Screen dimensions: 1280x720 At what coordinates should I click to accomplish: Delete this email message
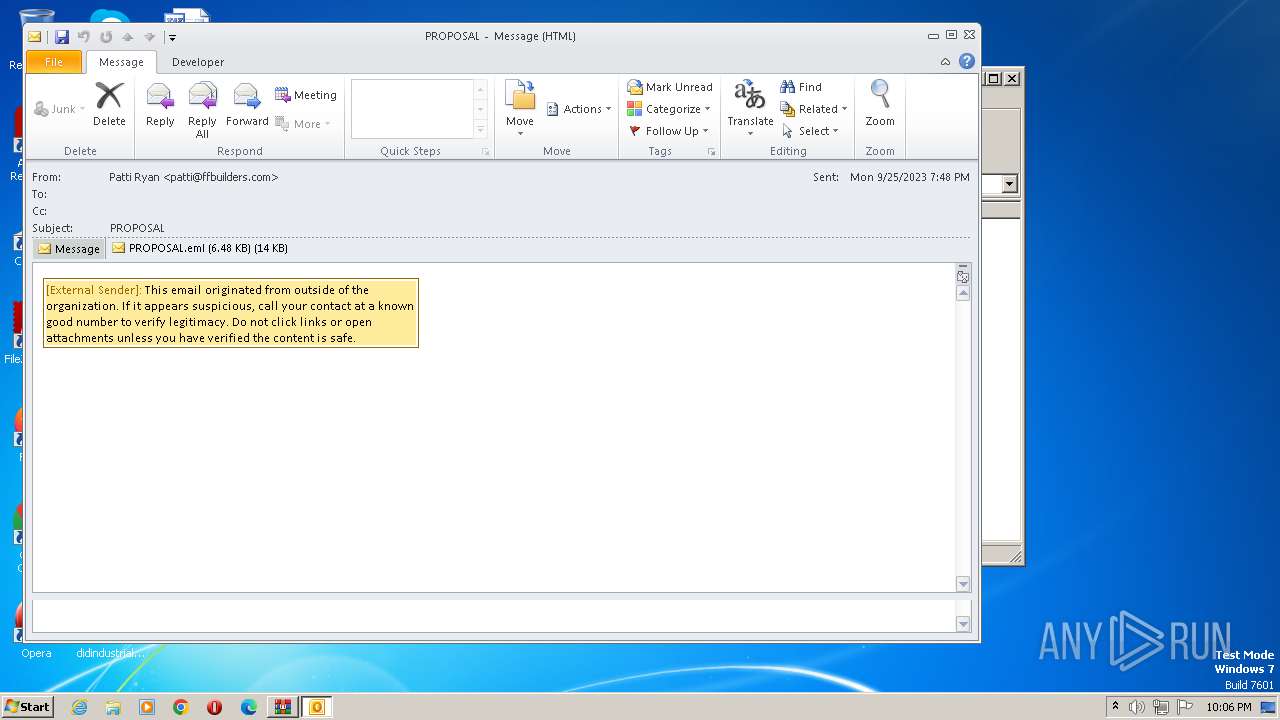click(x=109, y=105)
